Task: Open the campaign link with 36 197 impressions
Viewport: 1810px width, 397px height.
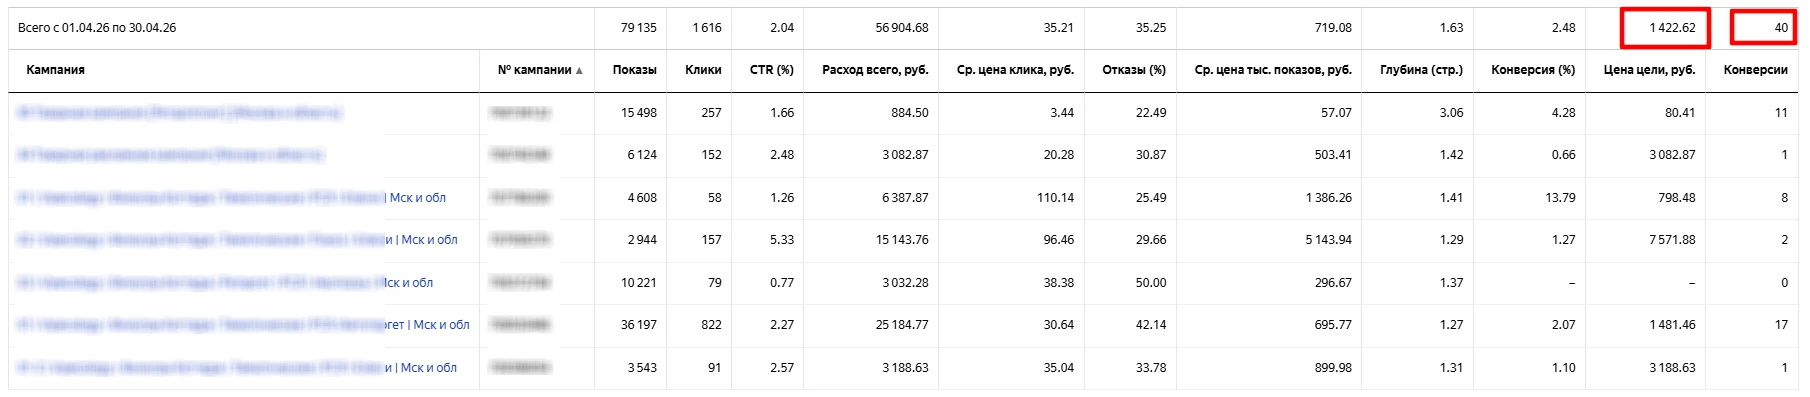Action: (x=243, y=325)
